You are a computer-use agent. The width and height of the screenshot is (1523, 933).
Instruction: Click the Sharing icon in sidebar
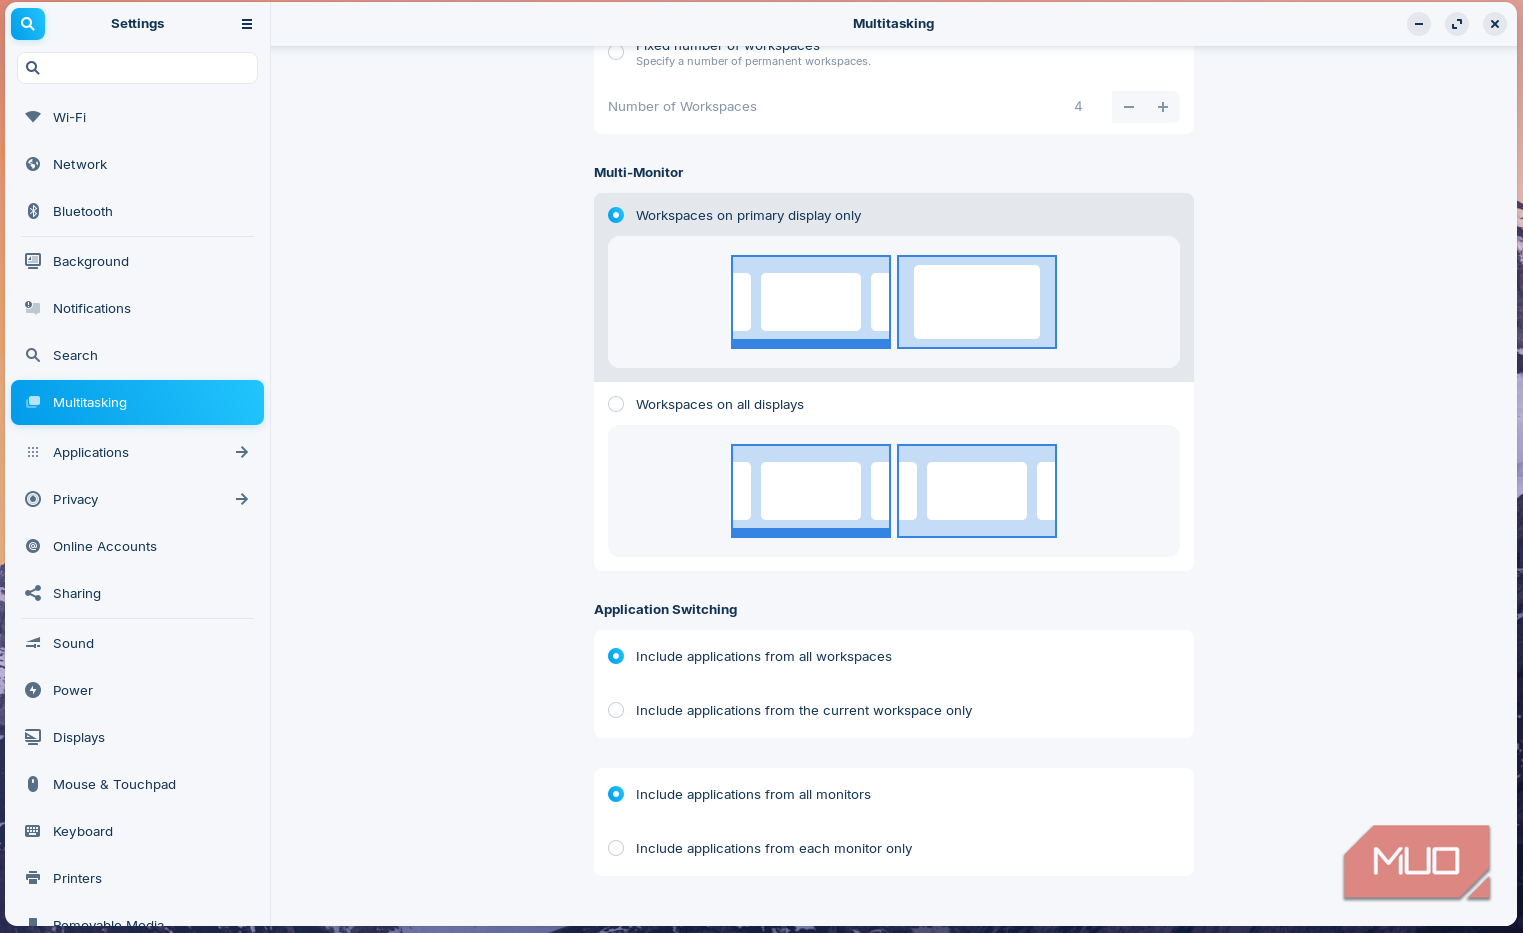click(x=33, y=593)
